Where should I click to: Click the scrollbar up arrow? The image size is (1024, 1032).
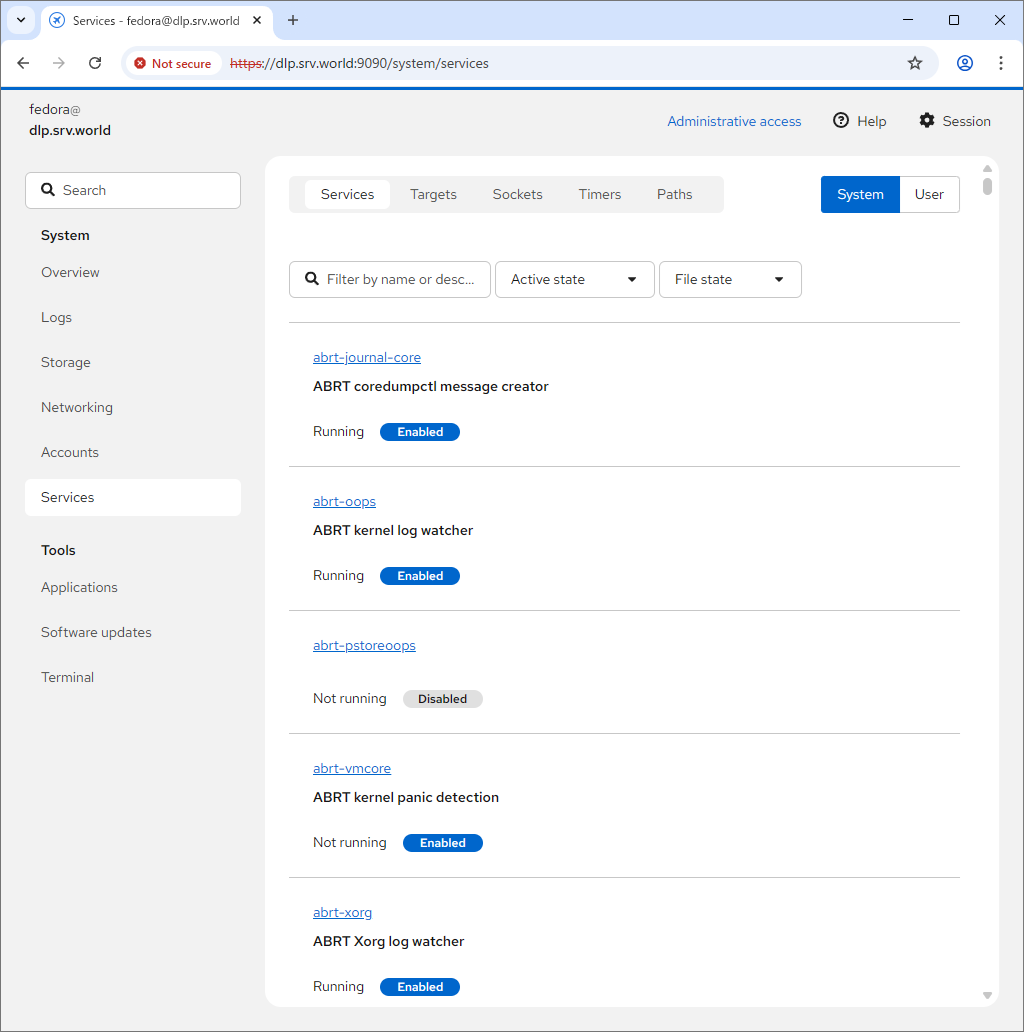(987, 168)
